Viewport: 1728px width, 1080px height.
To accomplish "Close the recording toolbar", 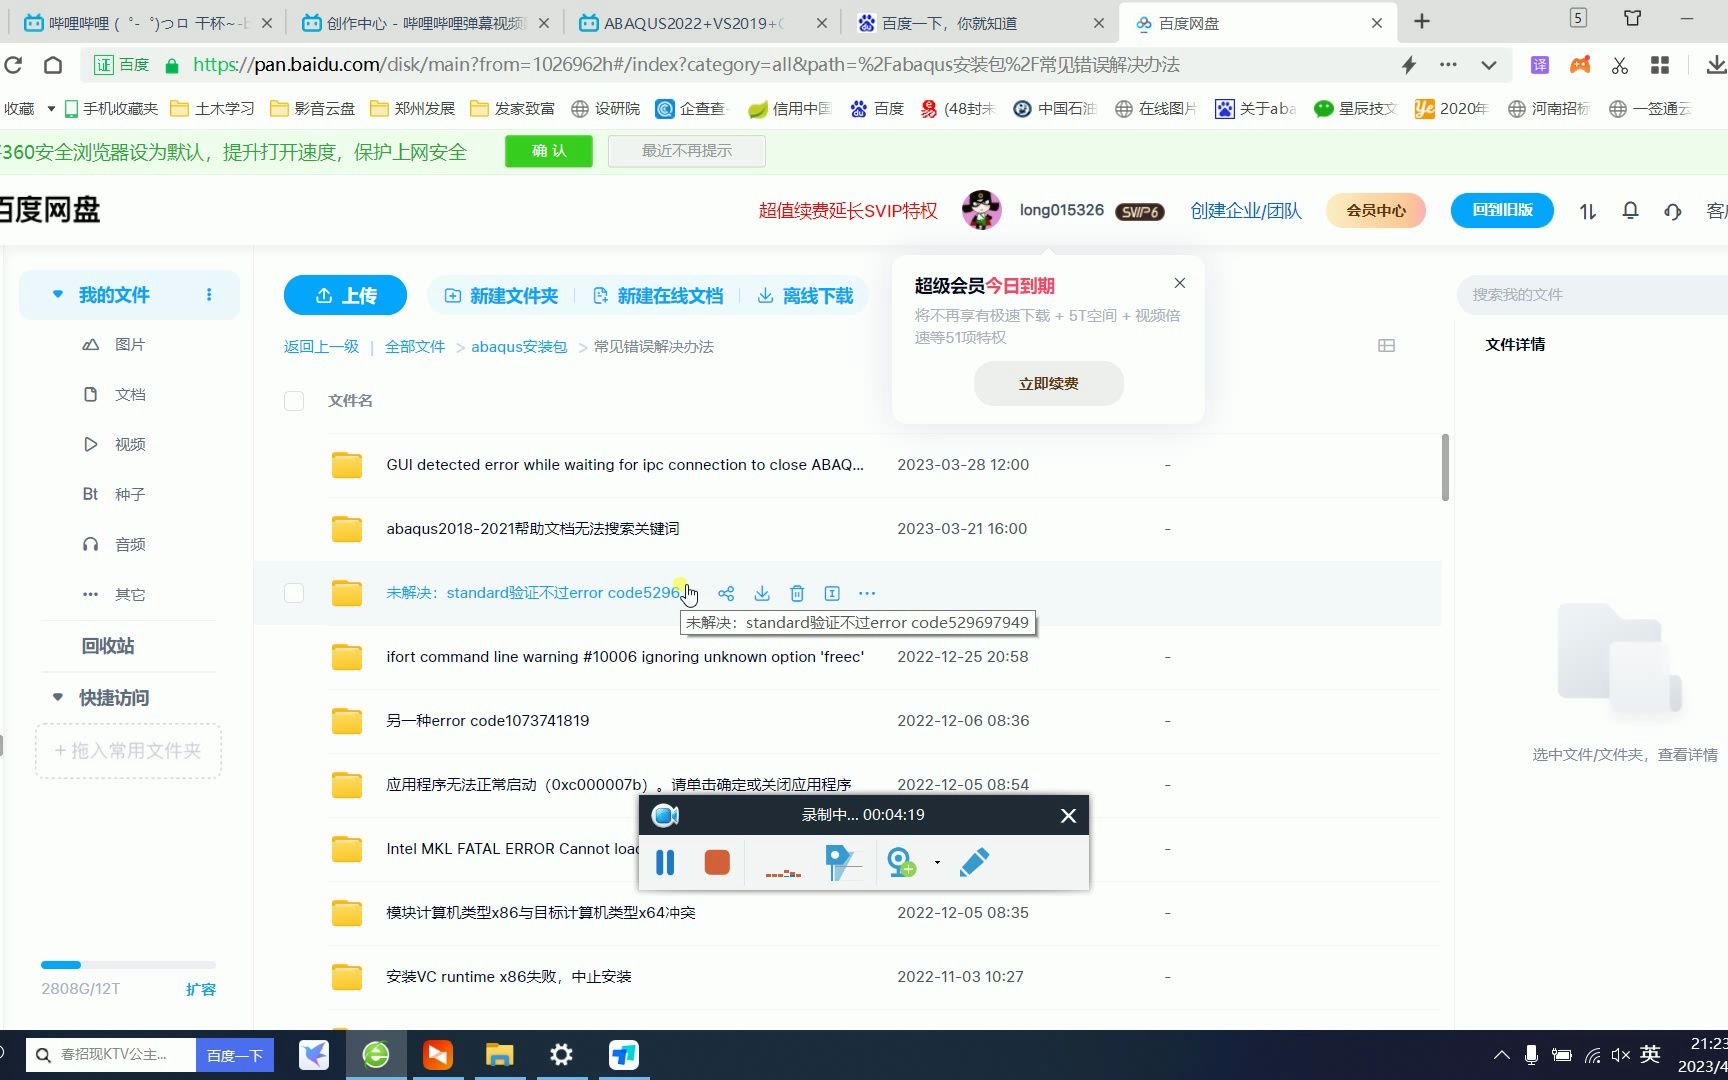I will 1068,816.
